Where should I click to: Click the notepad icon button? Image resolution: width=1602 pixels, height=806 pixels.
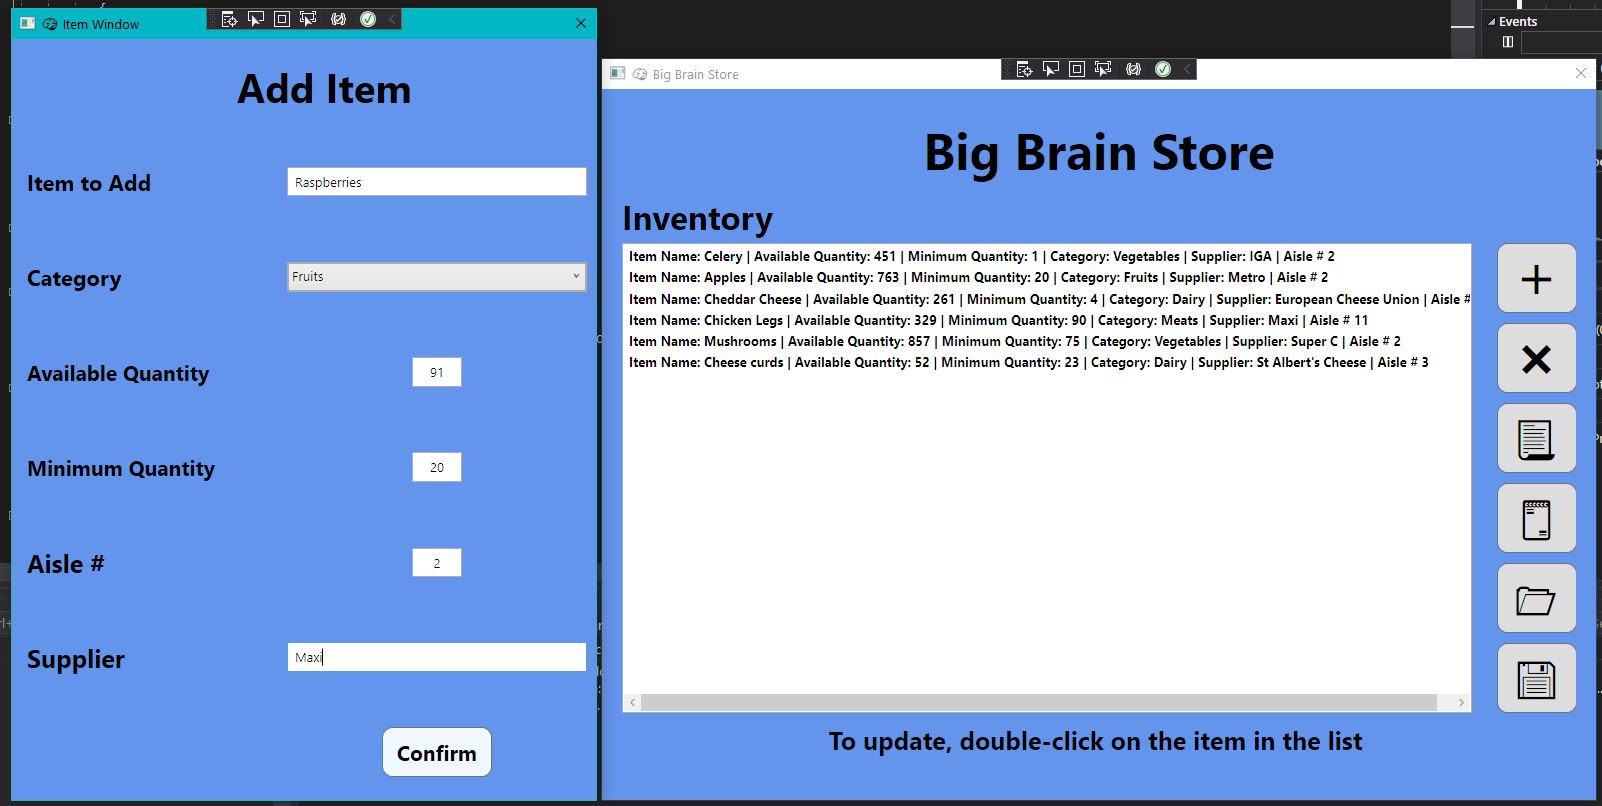tap(1536, 519)
